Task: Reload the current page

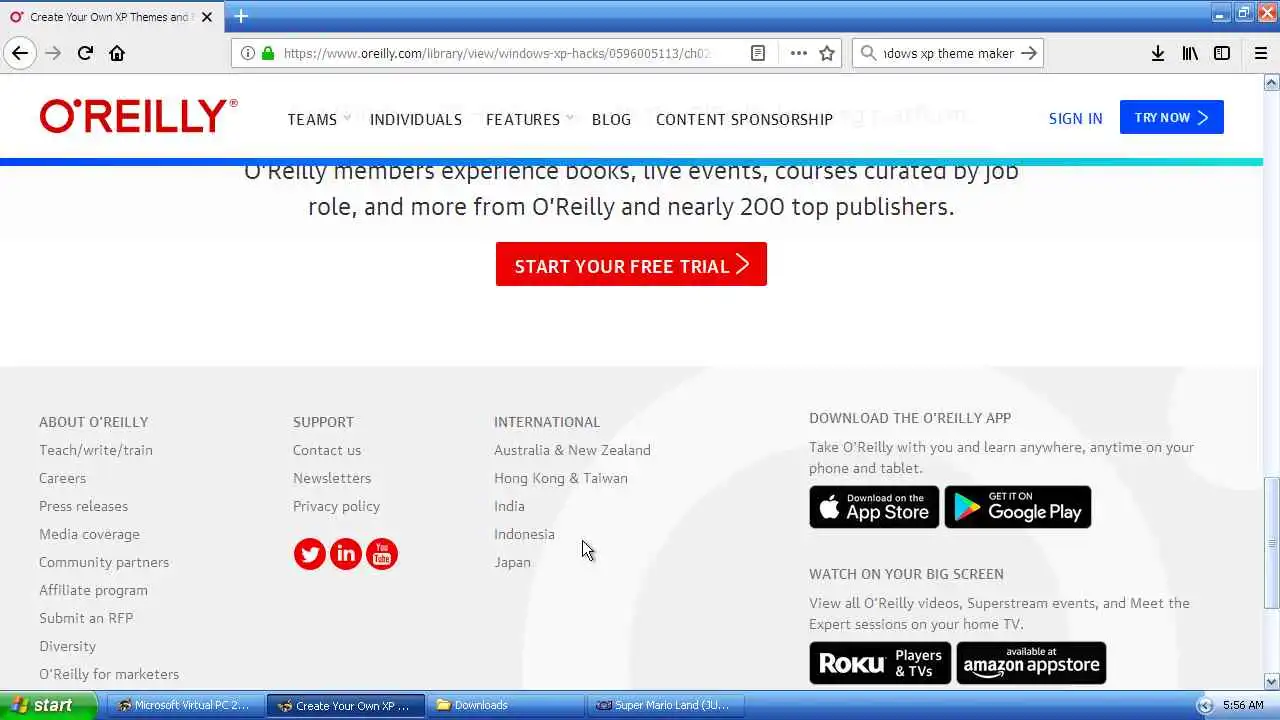Action: point(85,53)
